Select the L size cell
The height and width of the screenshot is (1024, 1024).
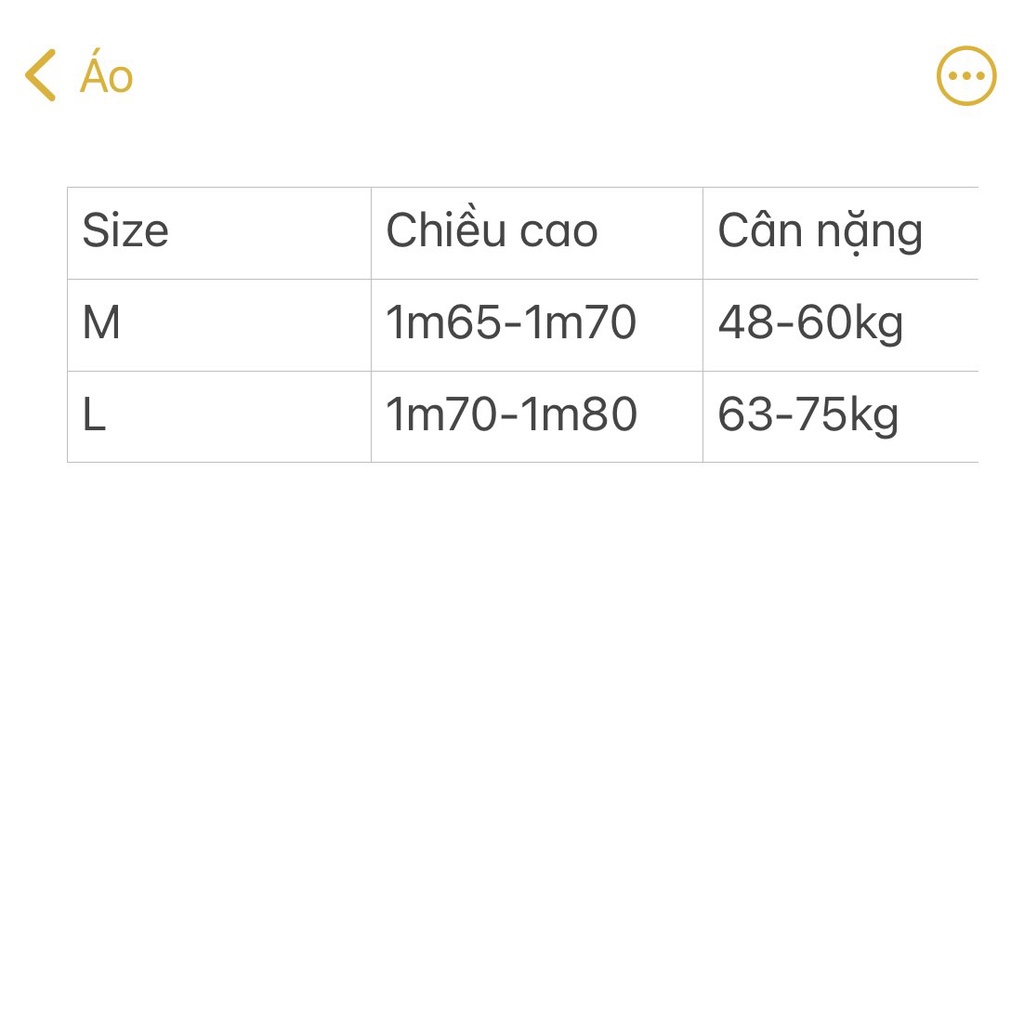click(94, 416)
